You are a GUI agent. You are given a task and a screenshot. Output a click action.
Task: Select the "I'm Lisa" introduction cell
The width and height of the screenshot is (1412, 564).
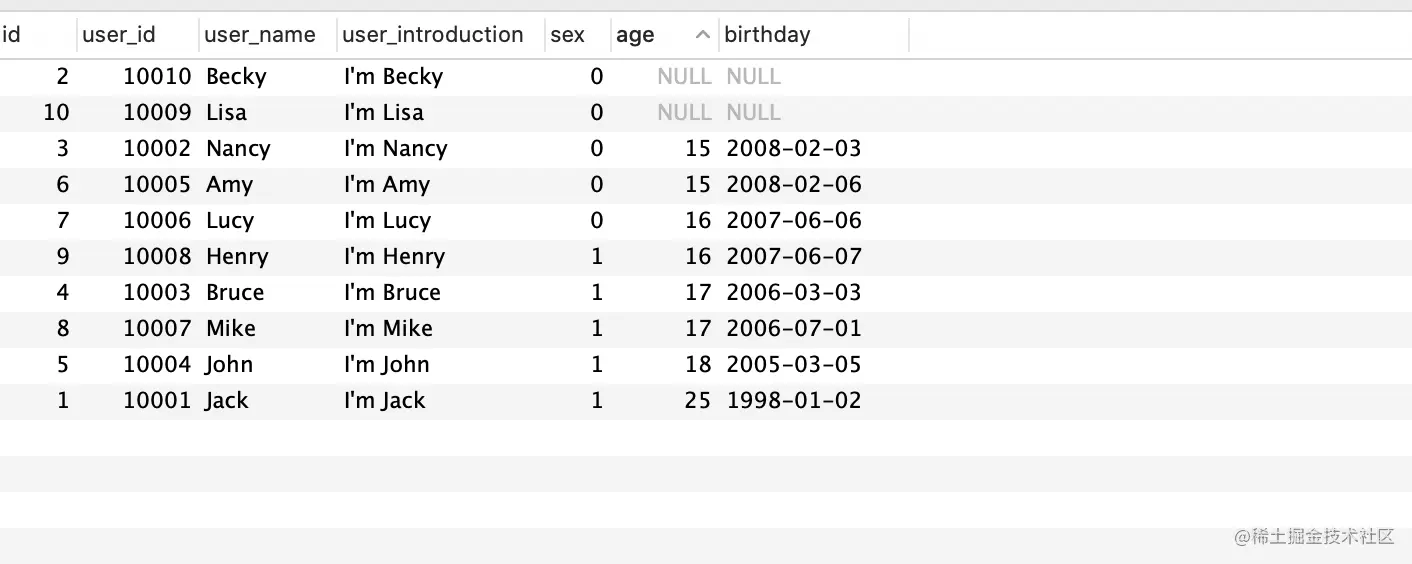click(x=384, y=113)
